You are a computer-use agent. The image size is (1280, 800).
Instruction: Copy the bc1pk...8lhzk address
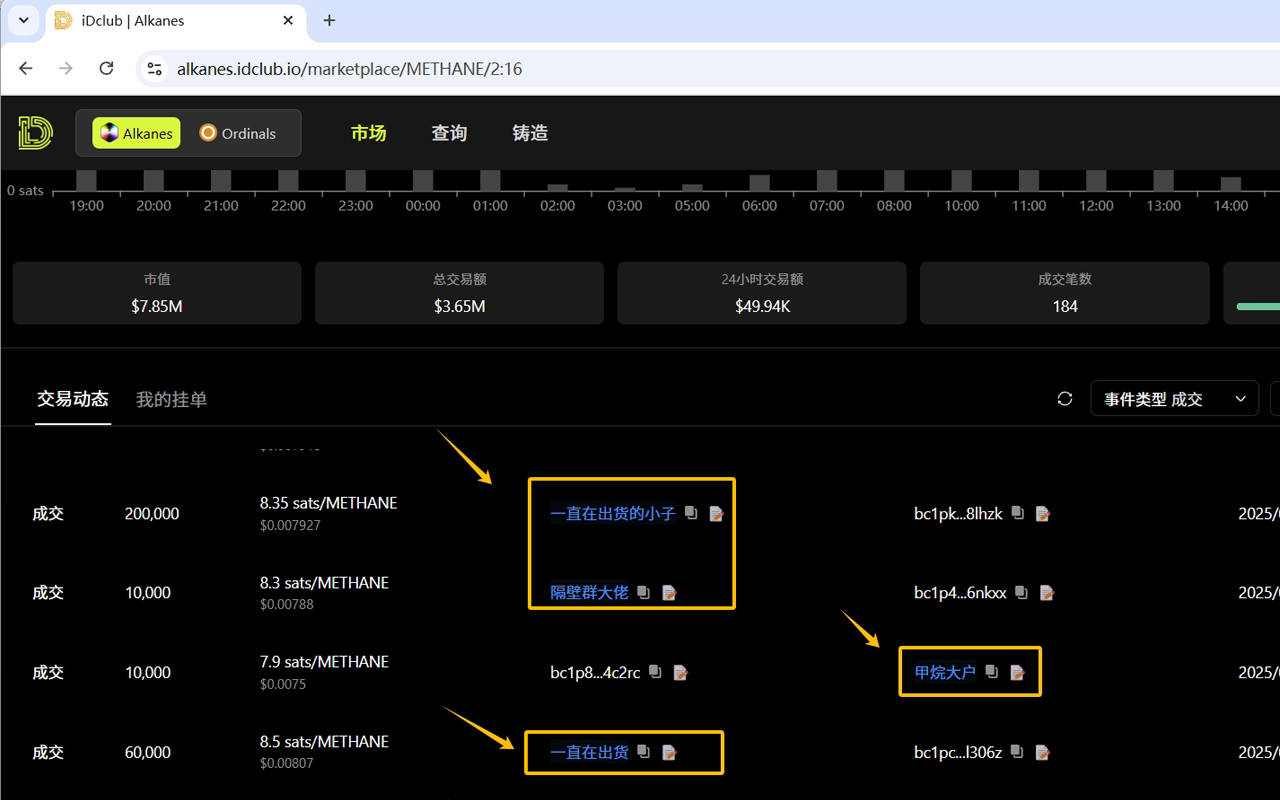click(x=1017, y=513)
